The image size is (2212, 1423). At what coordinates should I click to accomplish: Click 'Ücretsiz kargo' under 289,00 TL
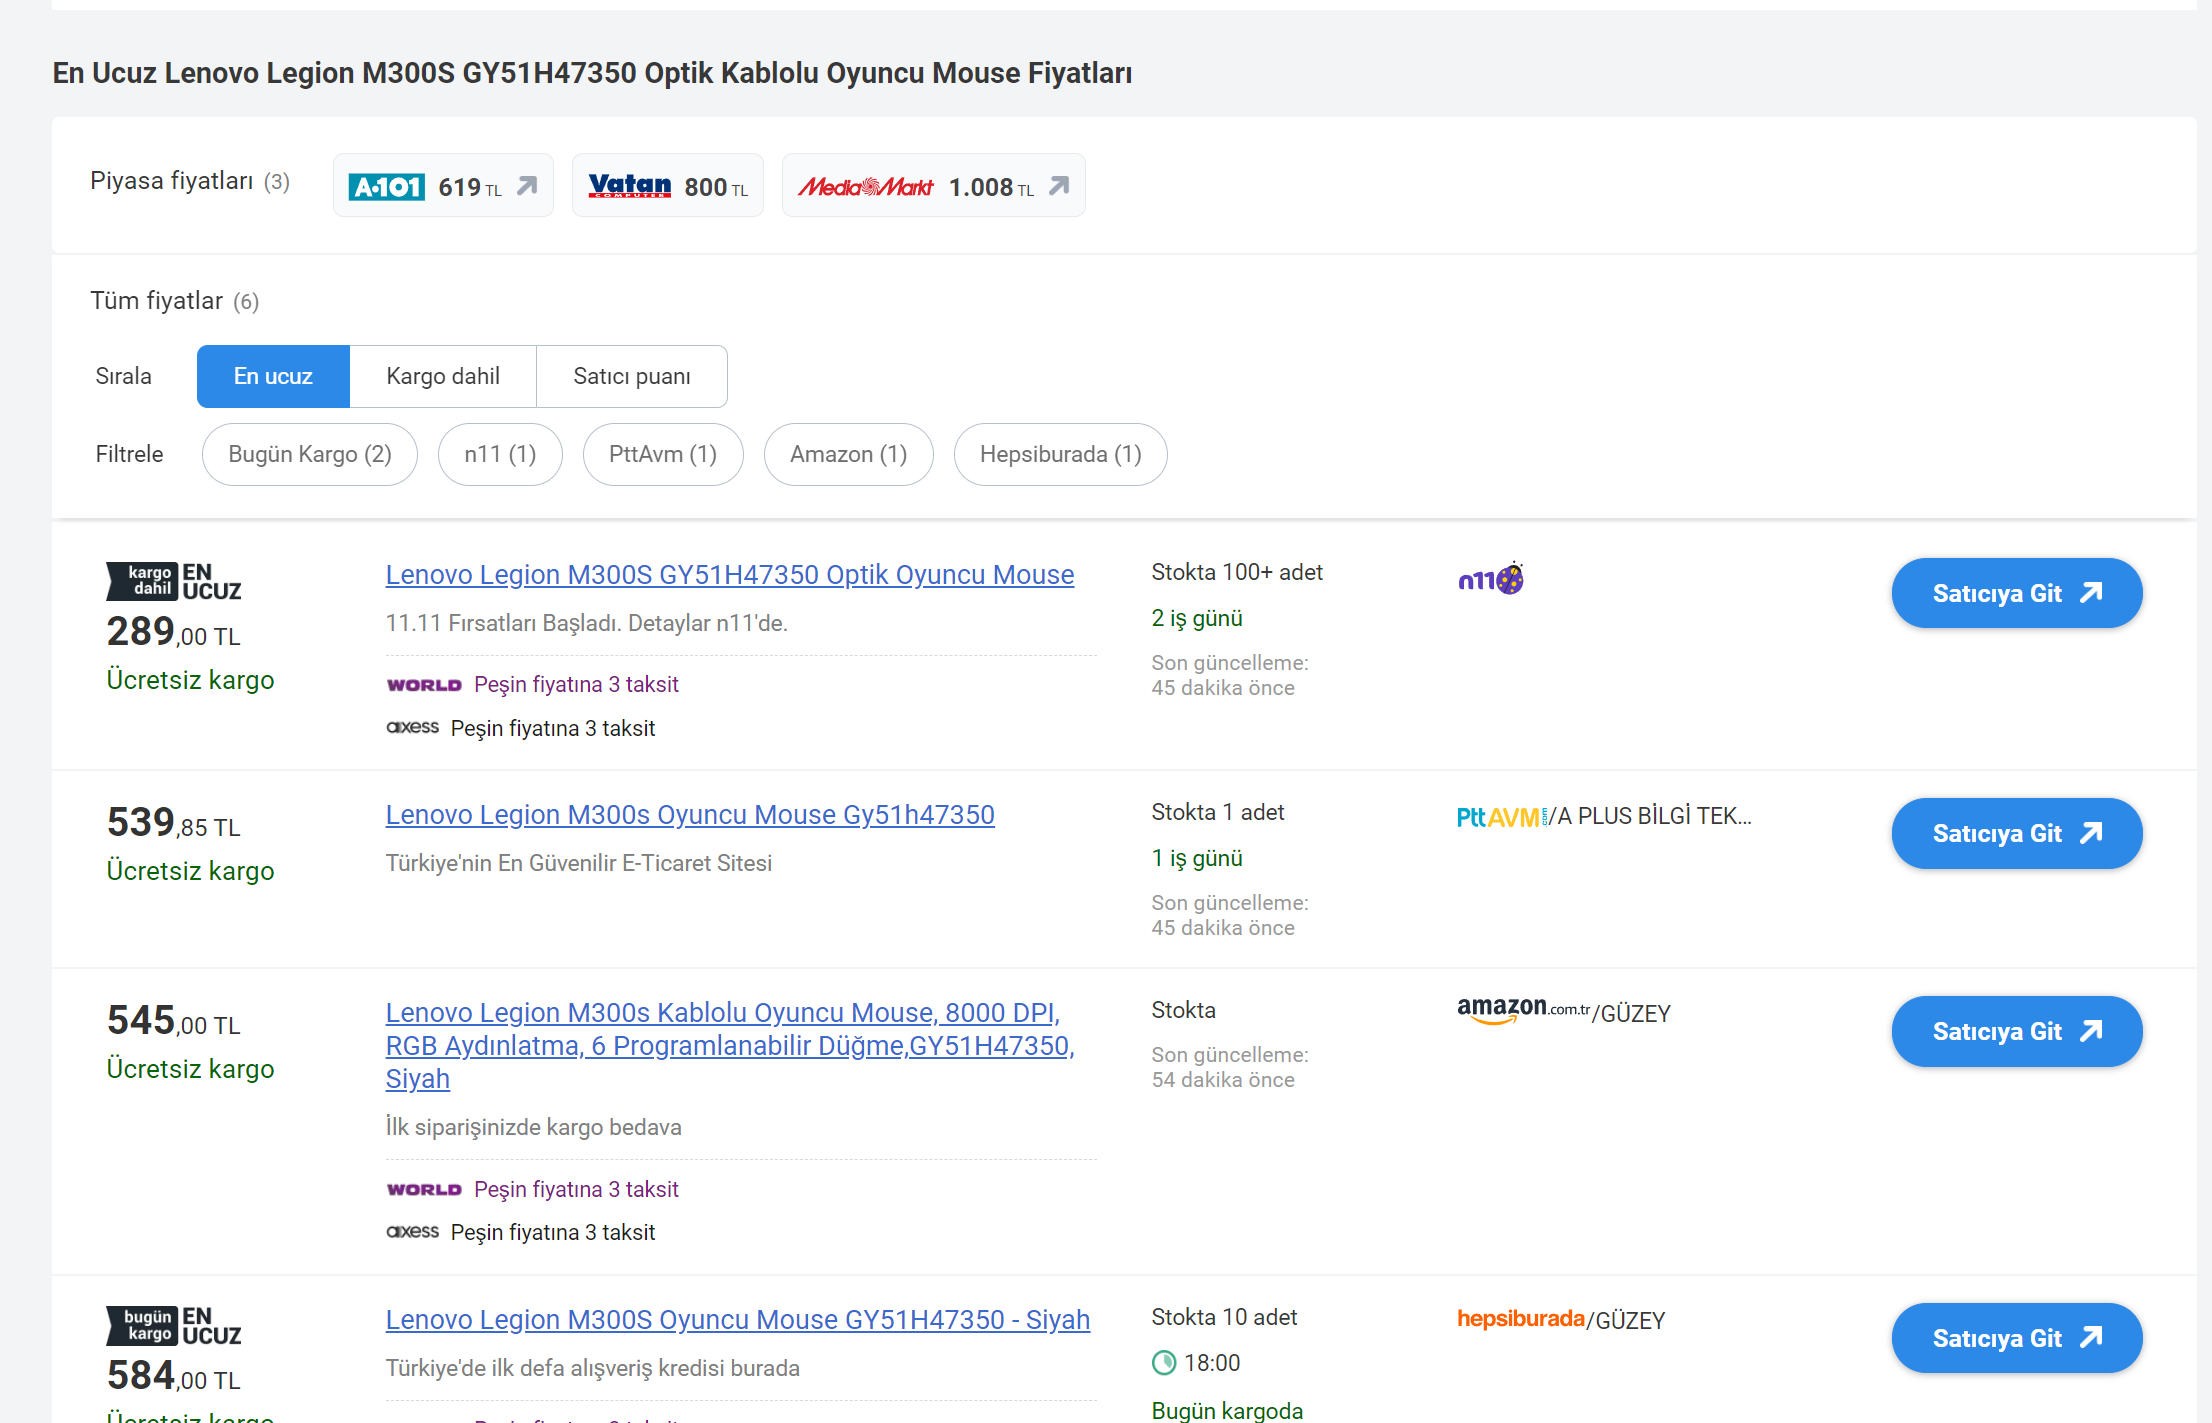190,680
